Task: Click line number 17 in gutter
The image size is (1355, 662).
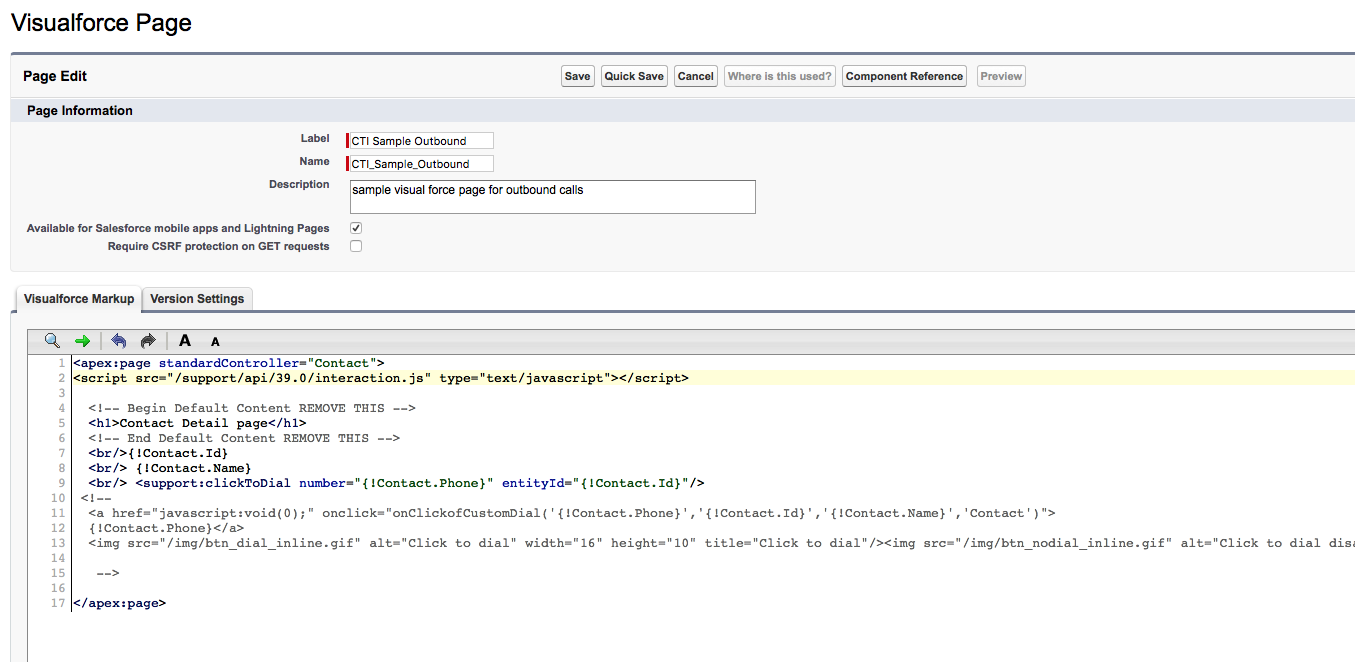Action: point(59,603)
